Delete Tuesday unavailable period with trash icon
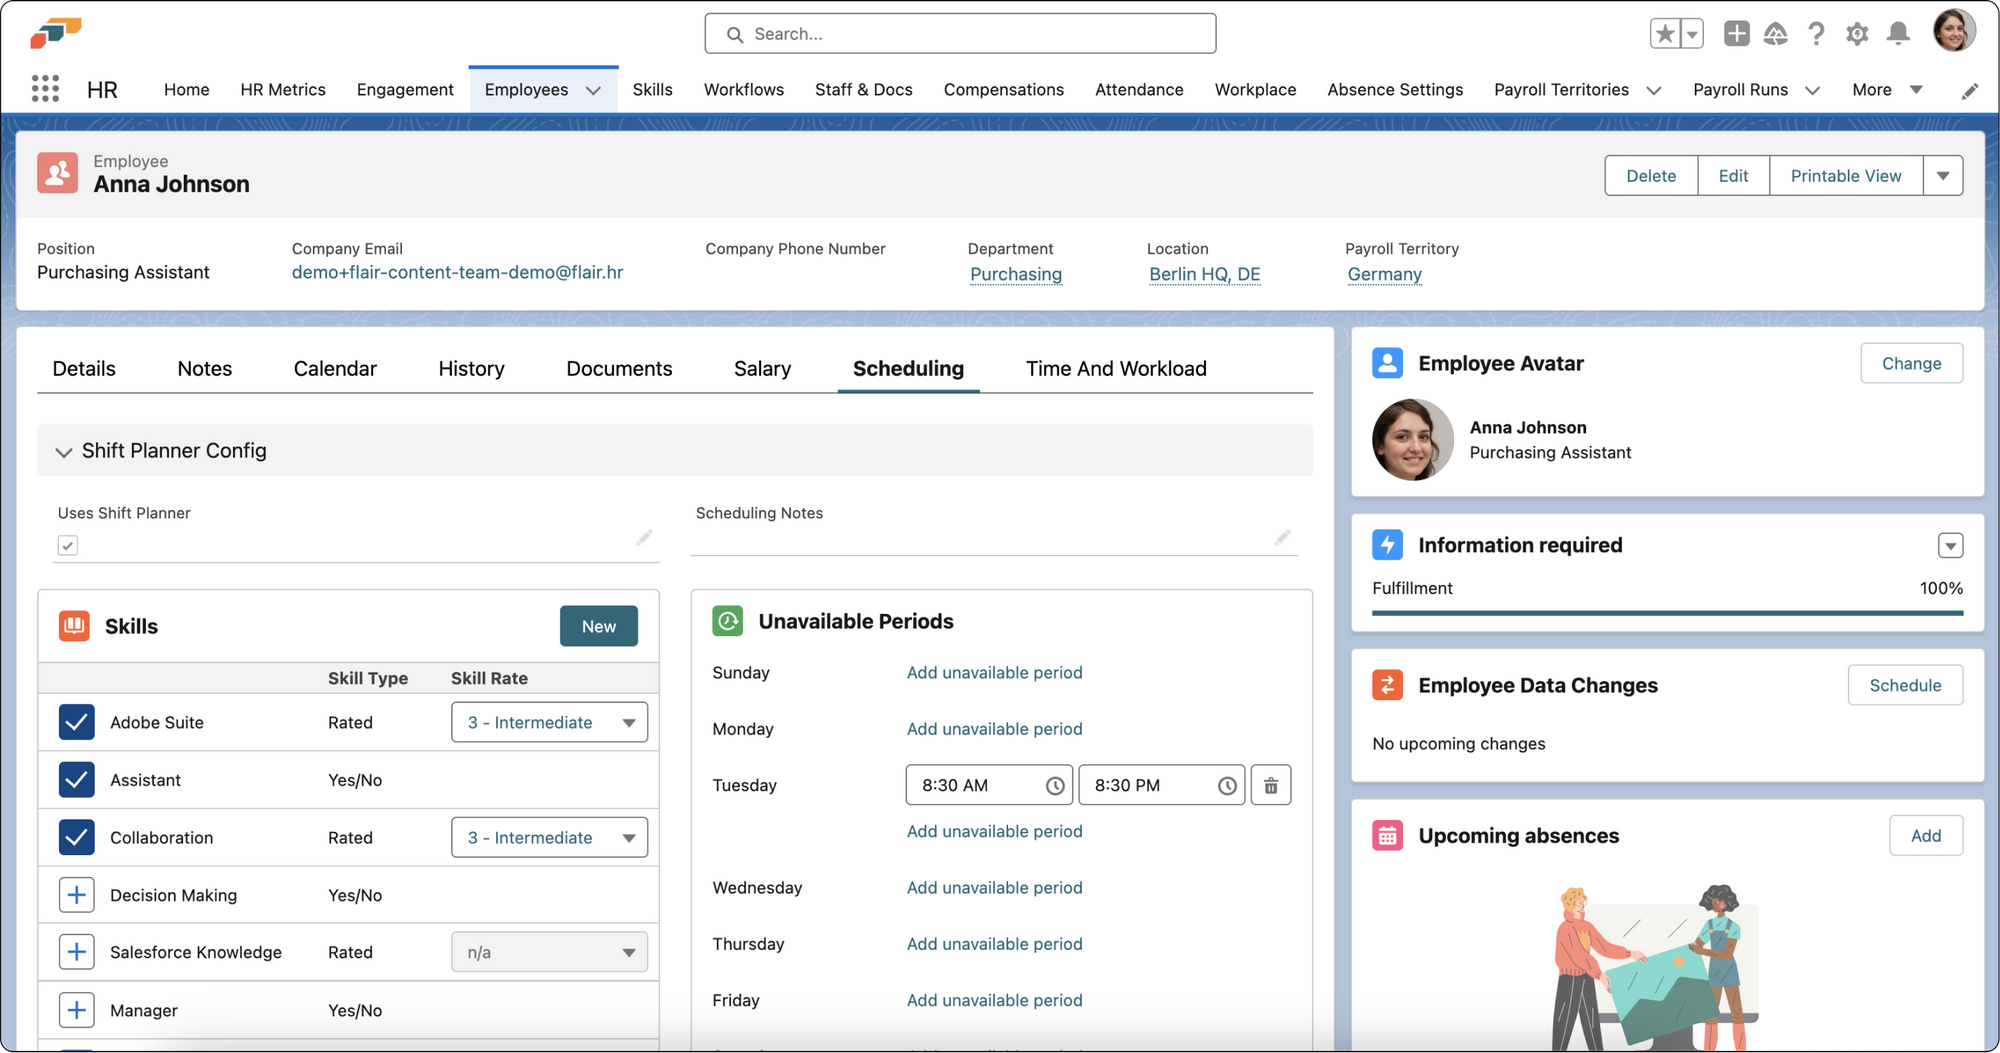Image resolution: width=2000 pixels, height=1053 pixels. coord(1270,786)
